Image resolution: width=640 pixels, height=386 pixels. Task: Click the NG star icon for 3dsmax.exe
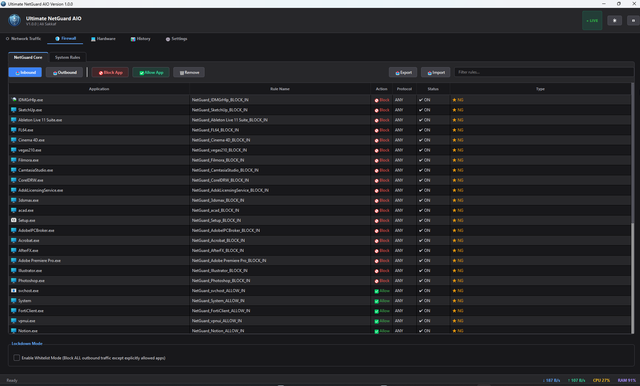point(454,200)
